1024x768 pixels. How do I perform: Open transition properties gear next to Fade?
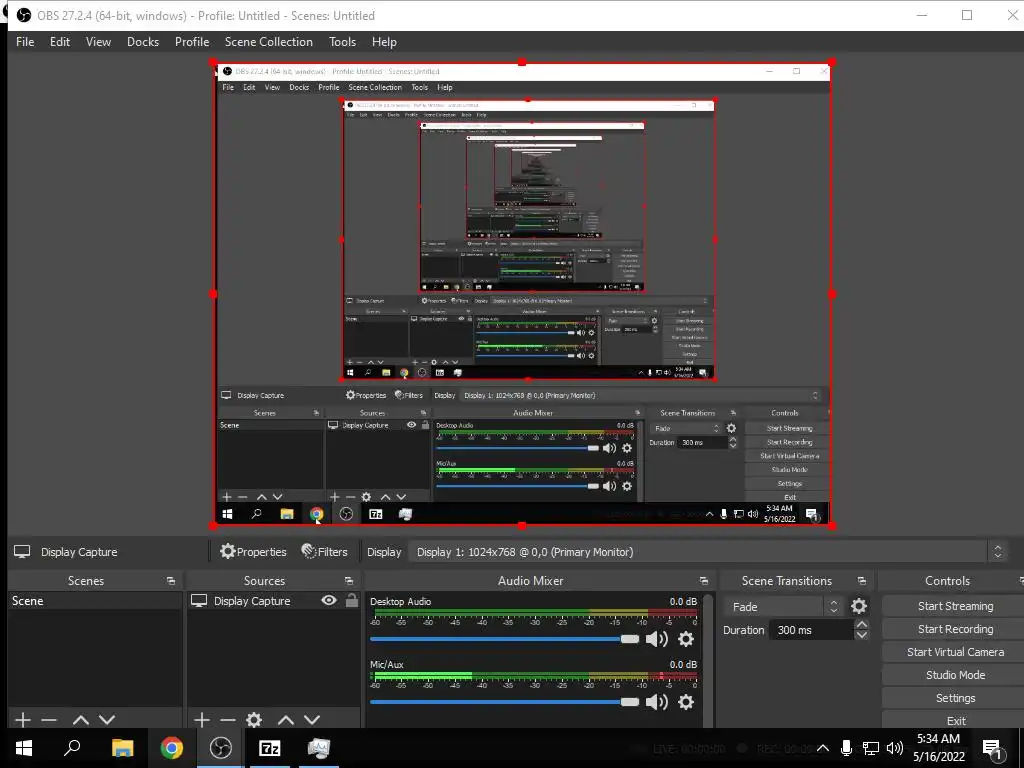tap(859, 607)
